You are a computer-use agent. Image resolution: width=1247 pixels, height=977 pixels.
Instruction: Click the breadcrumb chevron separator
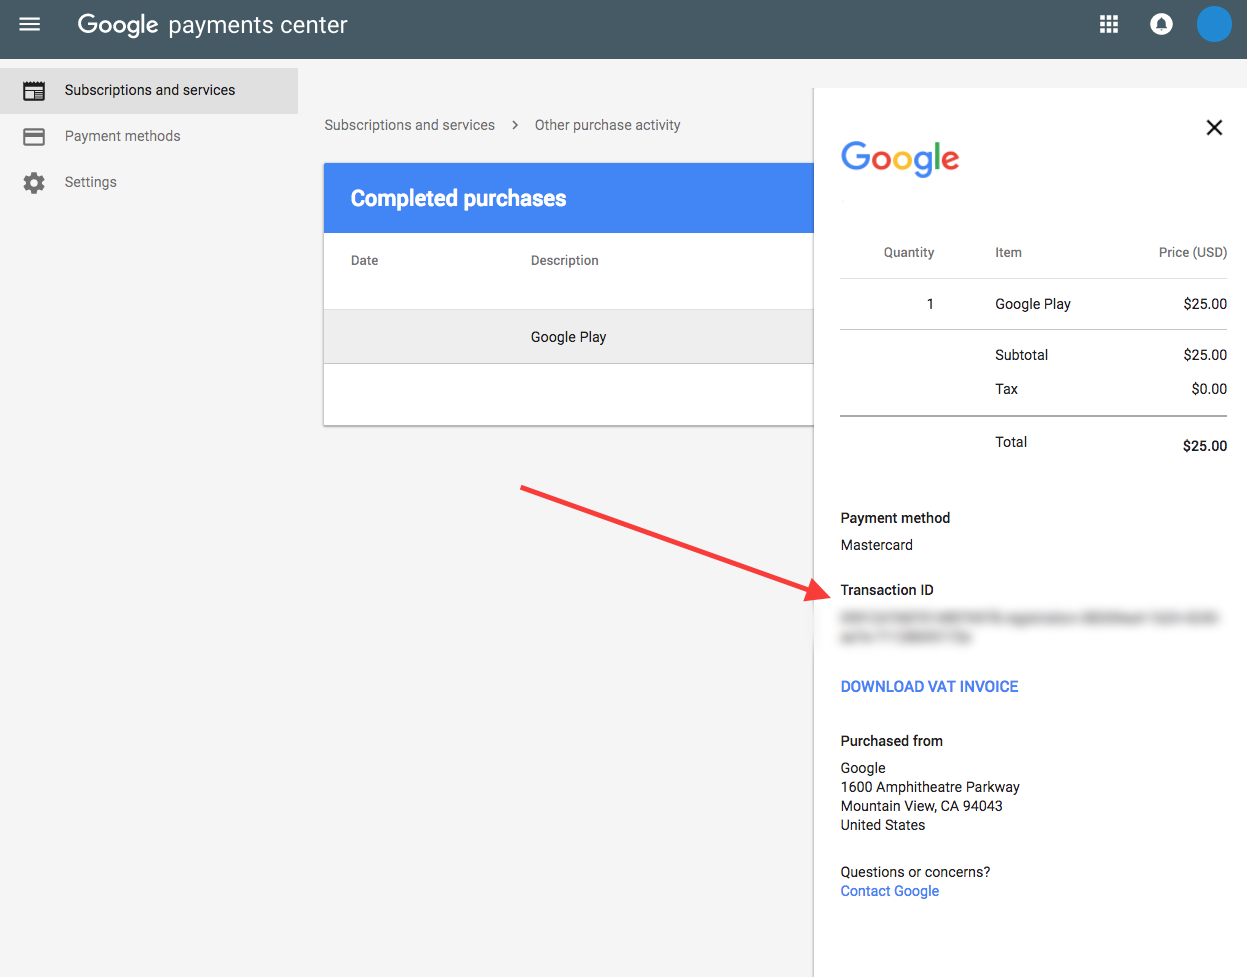tap(515, 125)
